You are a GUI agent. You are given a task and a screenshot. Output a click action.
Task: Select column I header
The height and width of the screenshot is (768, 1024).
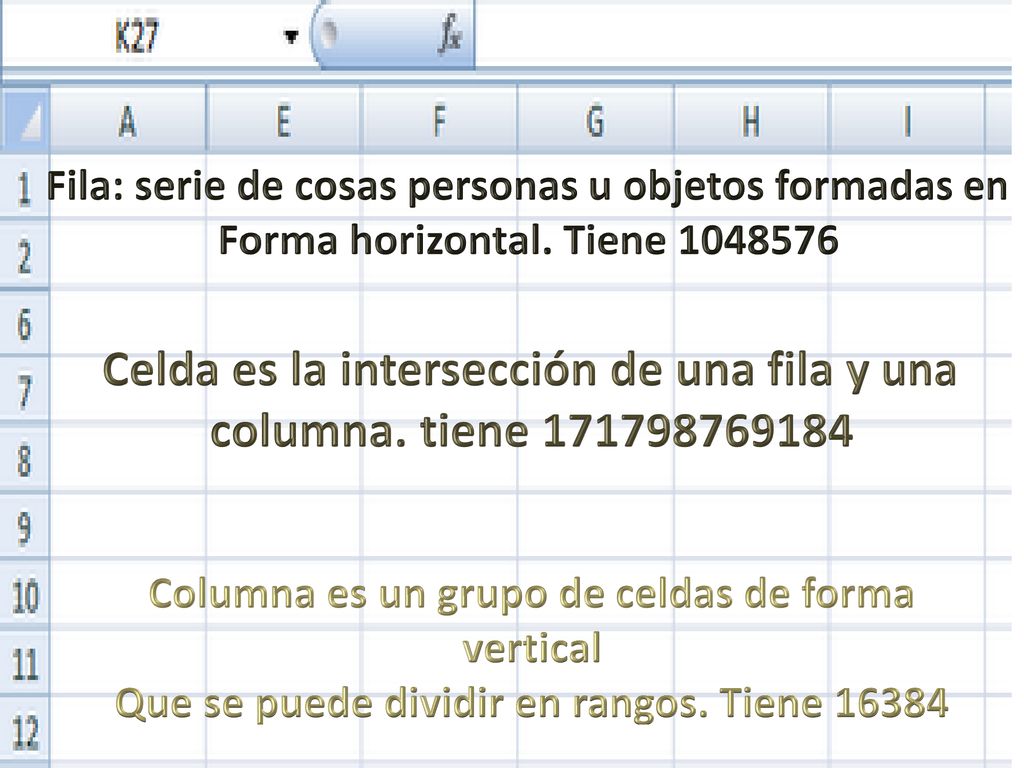point(906,120)
